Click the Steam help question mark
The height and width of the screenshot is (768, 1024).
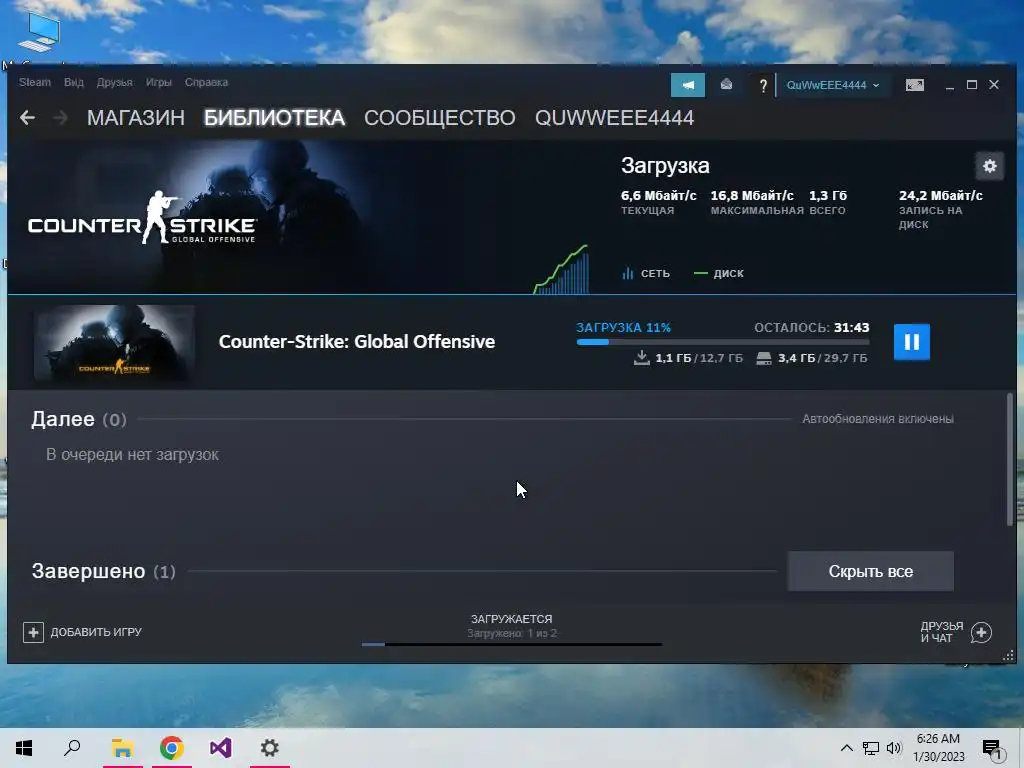coord(762,86)
